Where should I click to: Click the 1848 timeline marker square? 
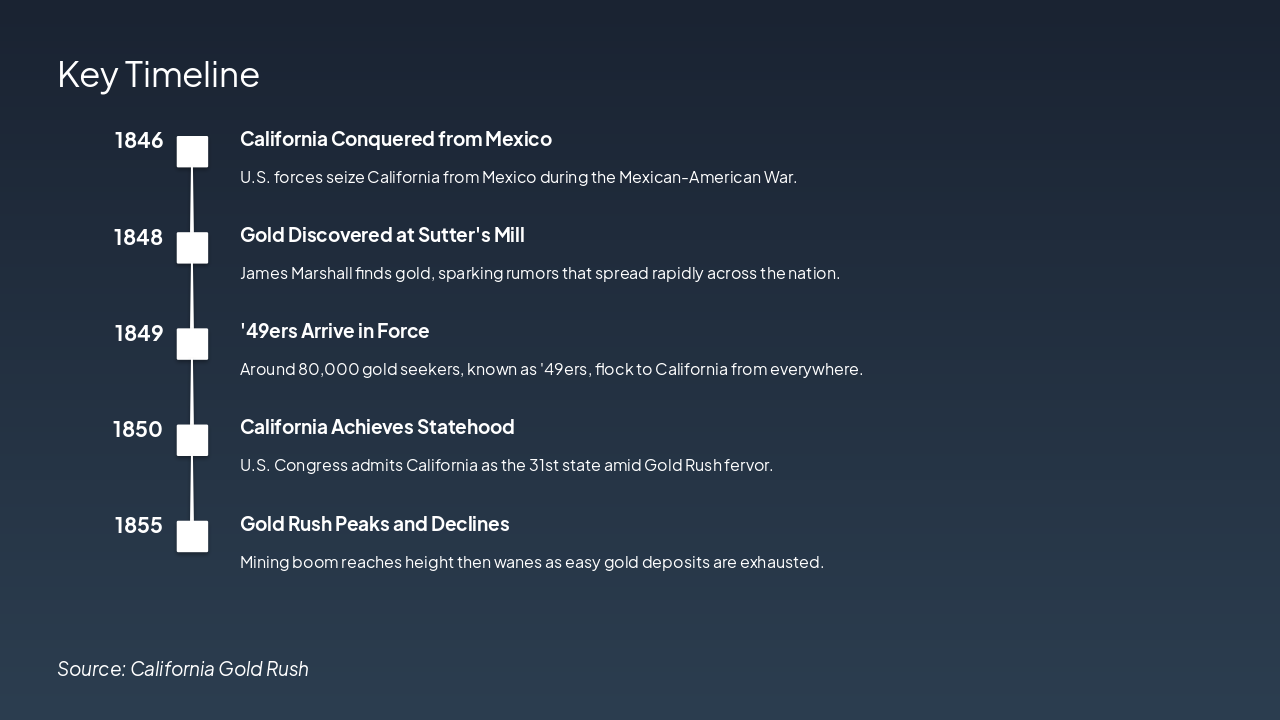click(192, 248)
